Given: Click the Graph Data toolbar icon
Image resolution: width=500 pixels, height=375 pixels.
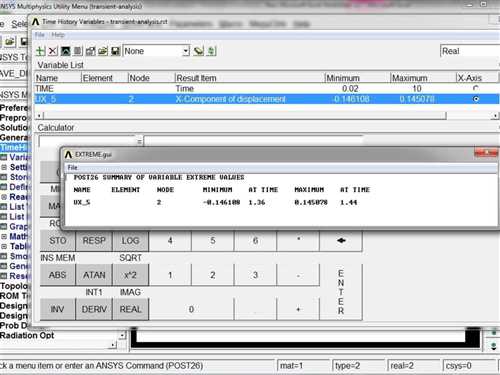Looking at the screenshot, I should [65, 51].
